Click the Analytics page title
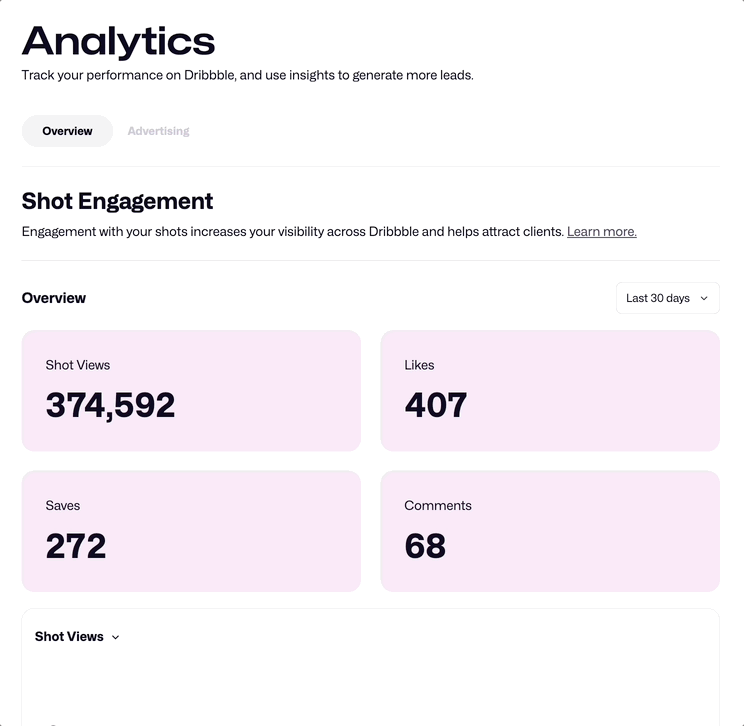 point(118,42)
